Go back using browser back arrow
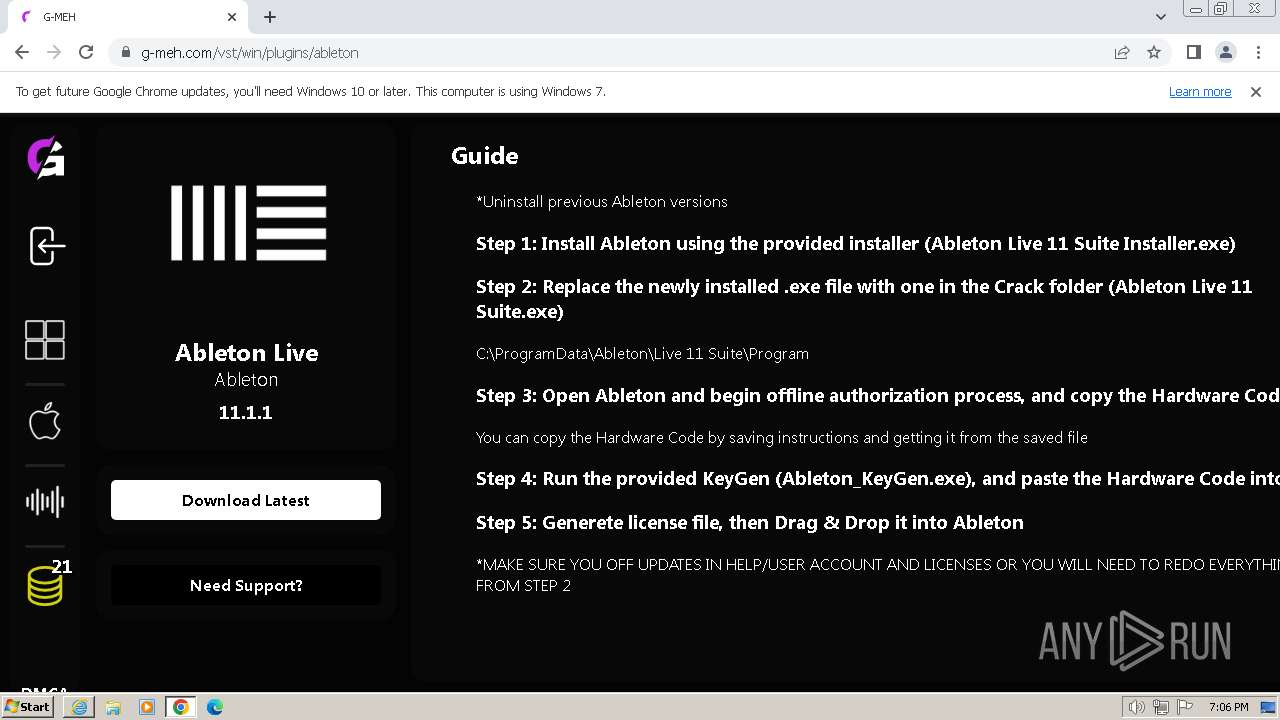Viewport: 1280px width, 720px height. 22,52
